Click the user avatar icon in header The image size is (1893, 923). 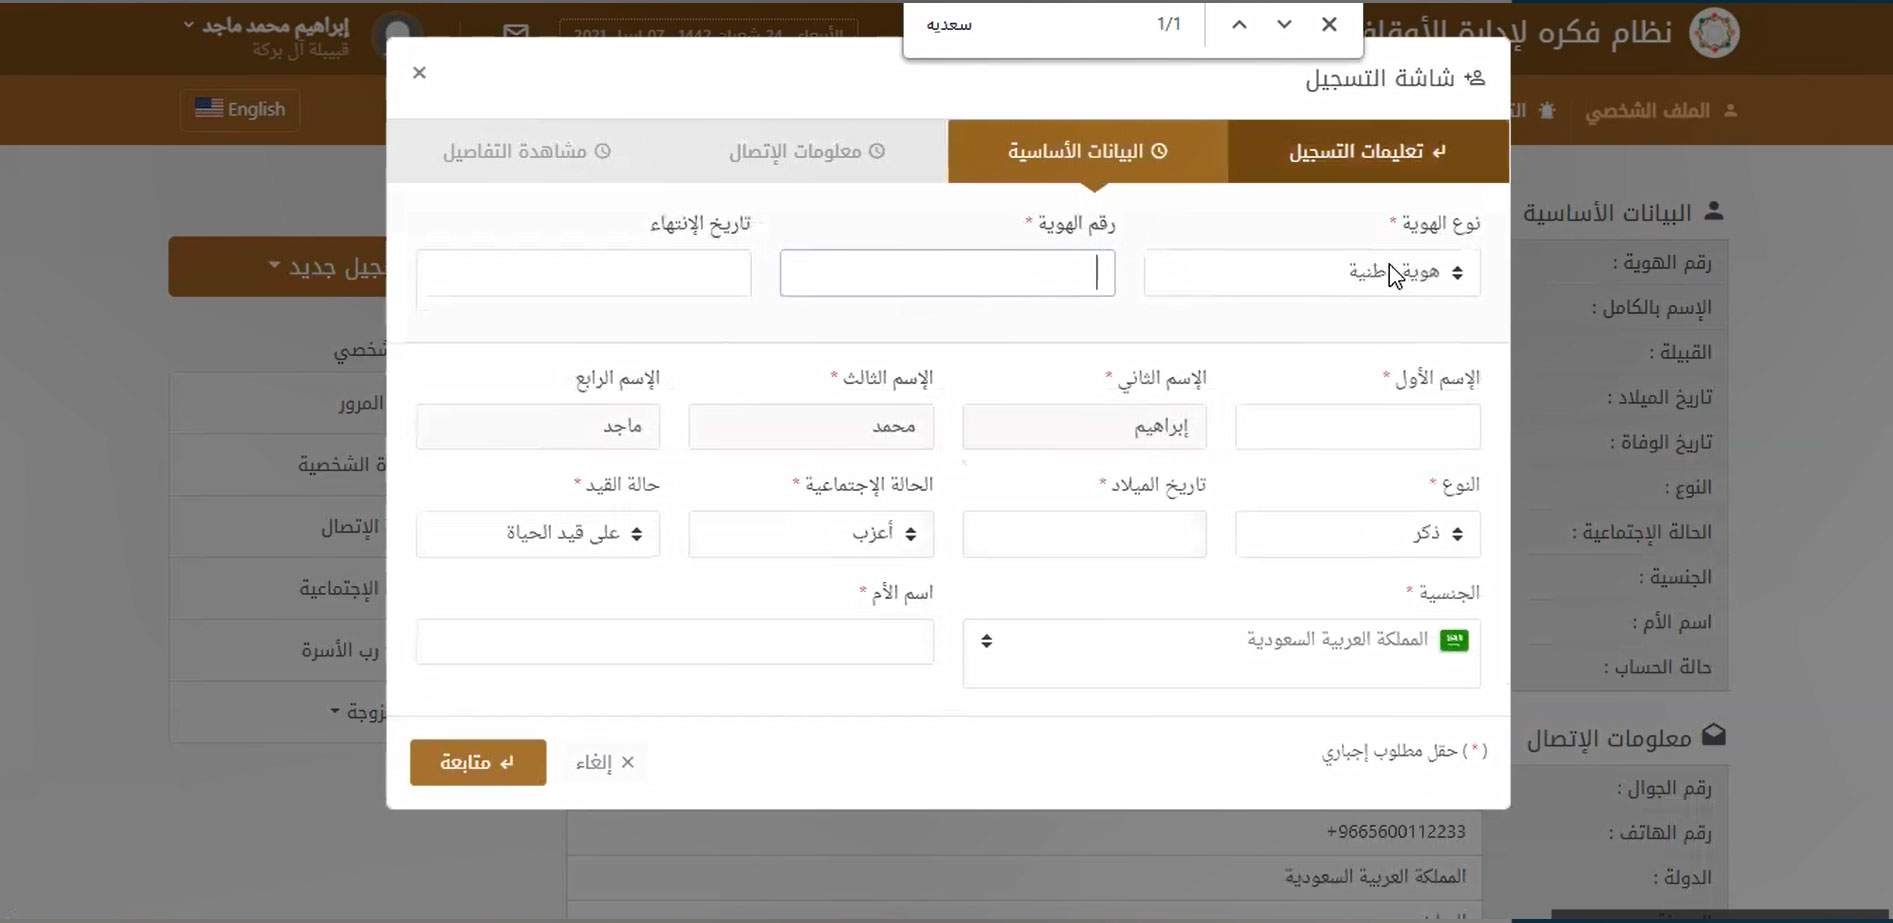pyautogui.click(x=397, y=34)
